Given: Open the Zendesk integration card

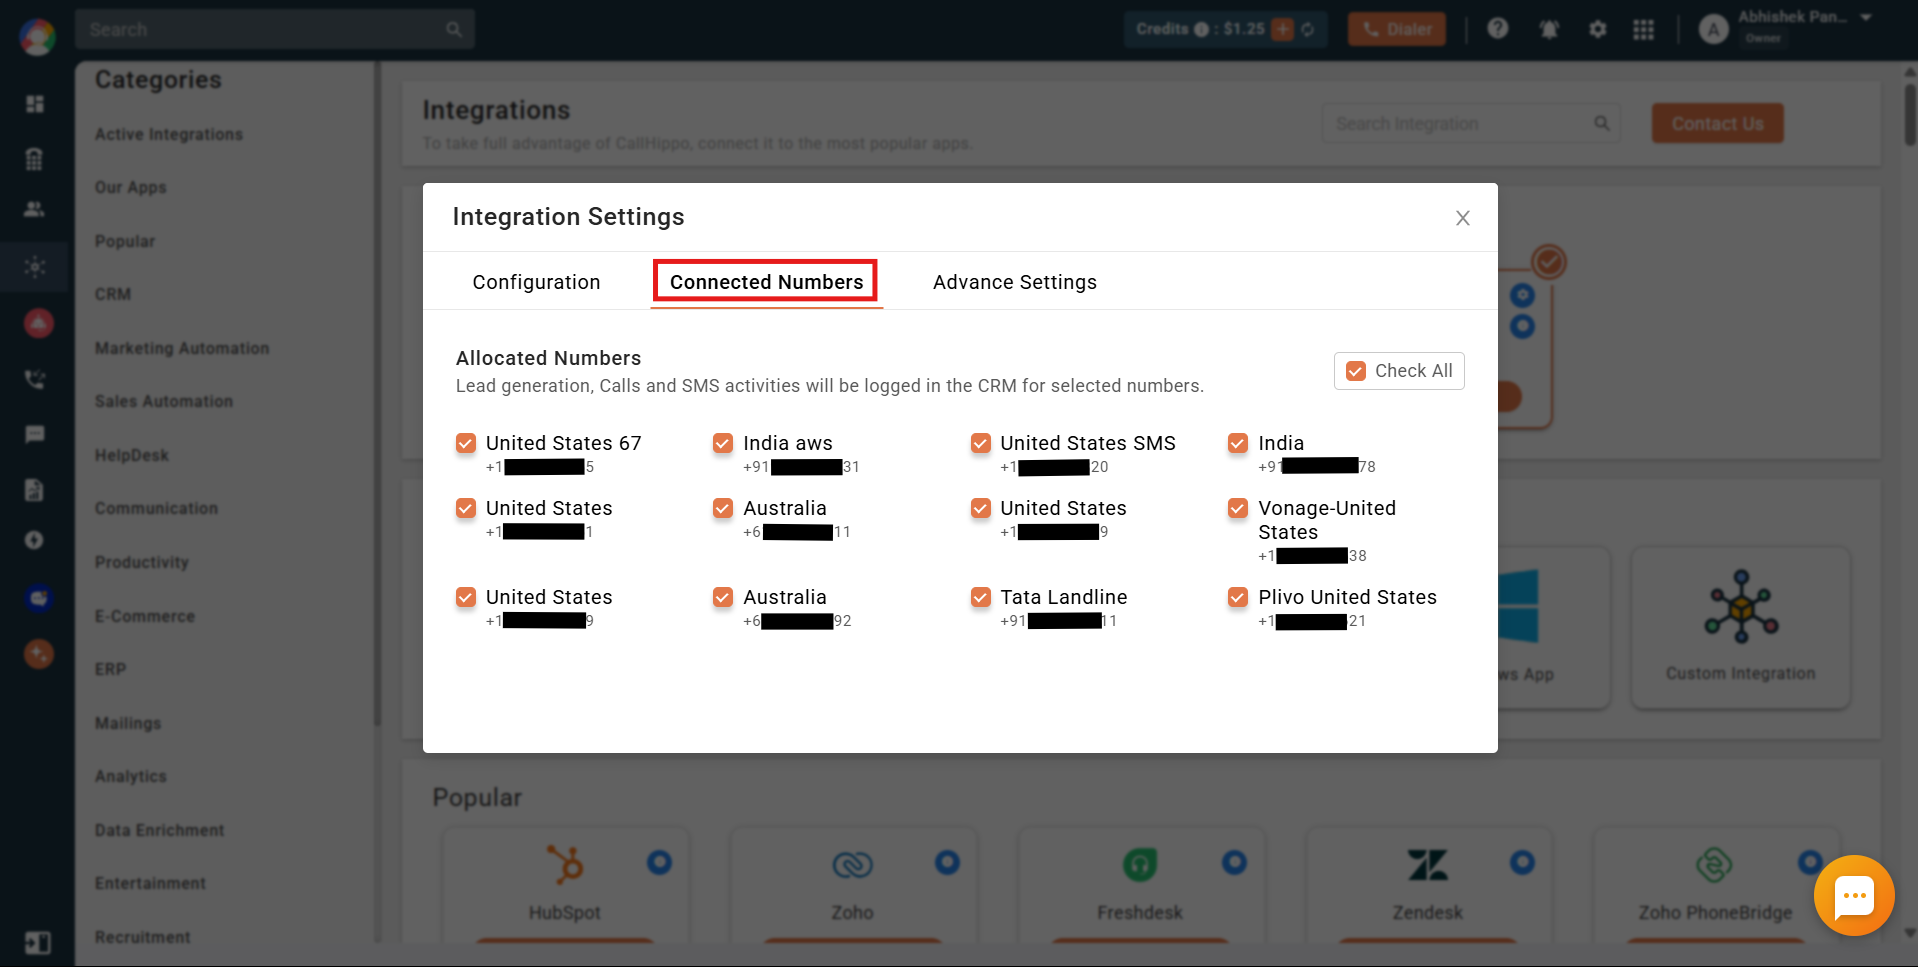Looking at the screenshot, I should (x=1428, y=884).
